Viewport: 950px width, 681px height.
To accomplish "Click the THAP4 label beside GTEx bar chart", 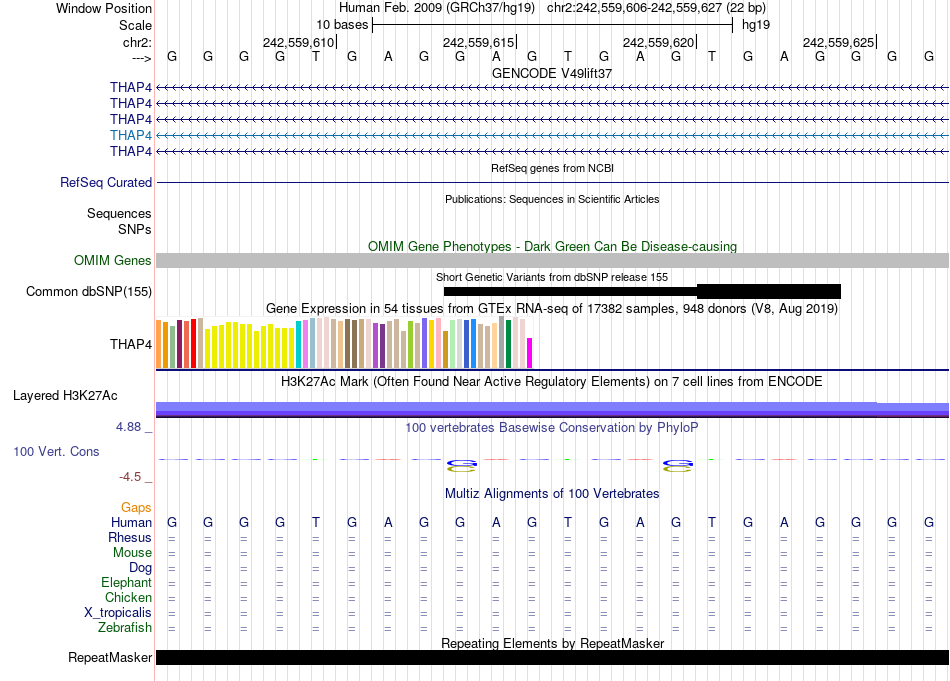I will (131, 345).
